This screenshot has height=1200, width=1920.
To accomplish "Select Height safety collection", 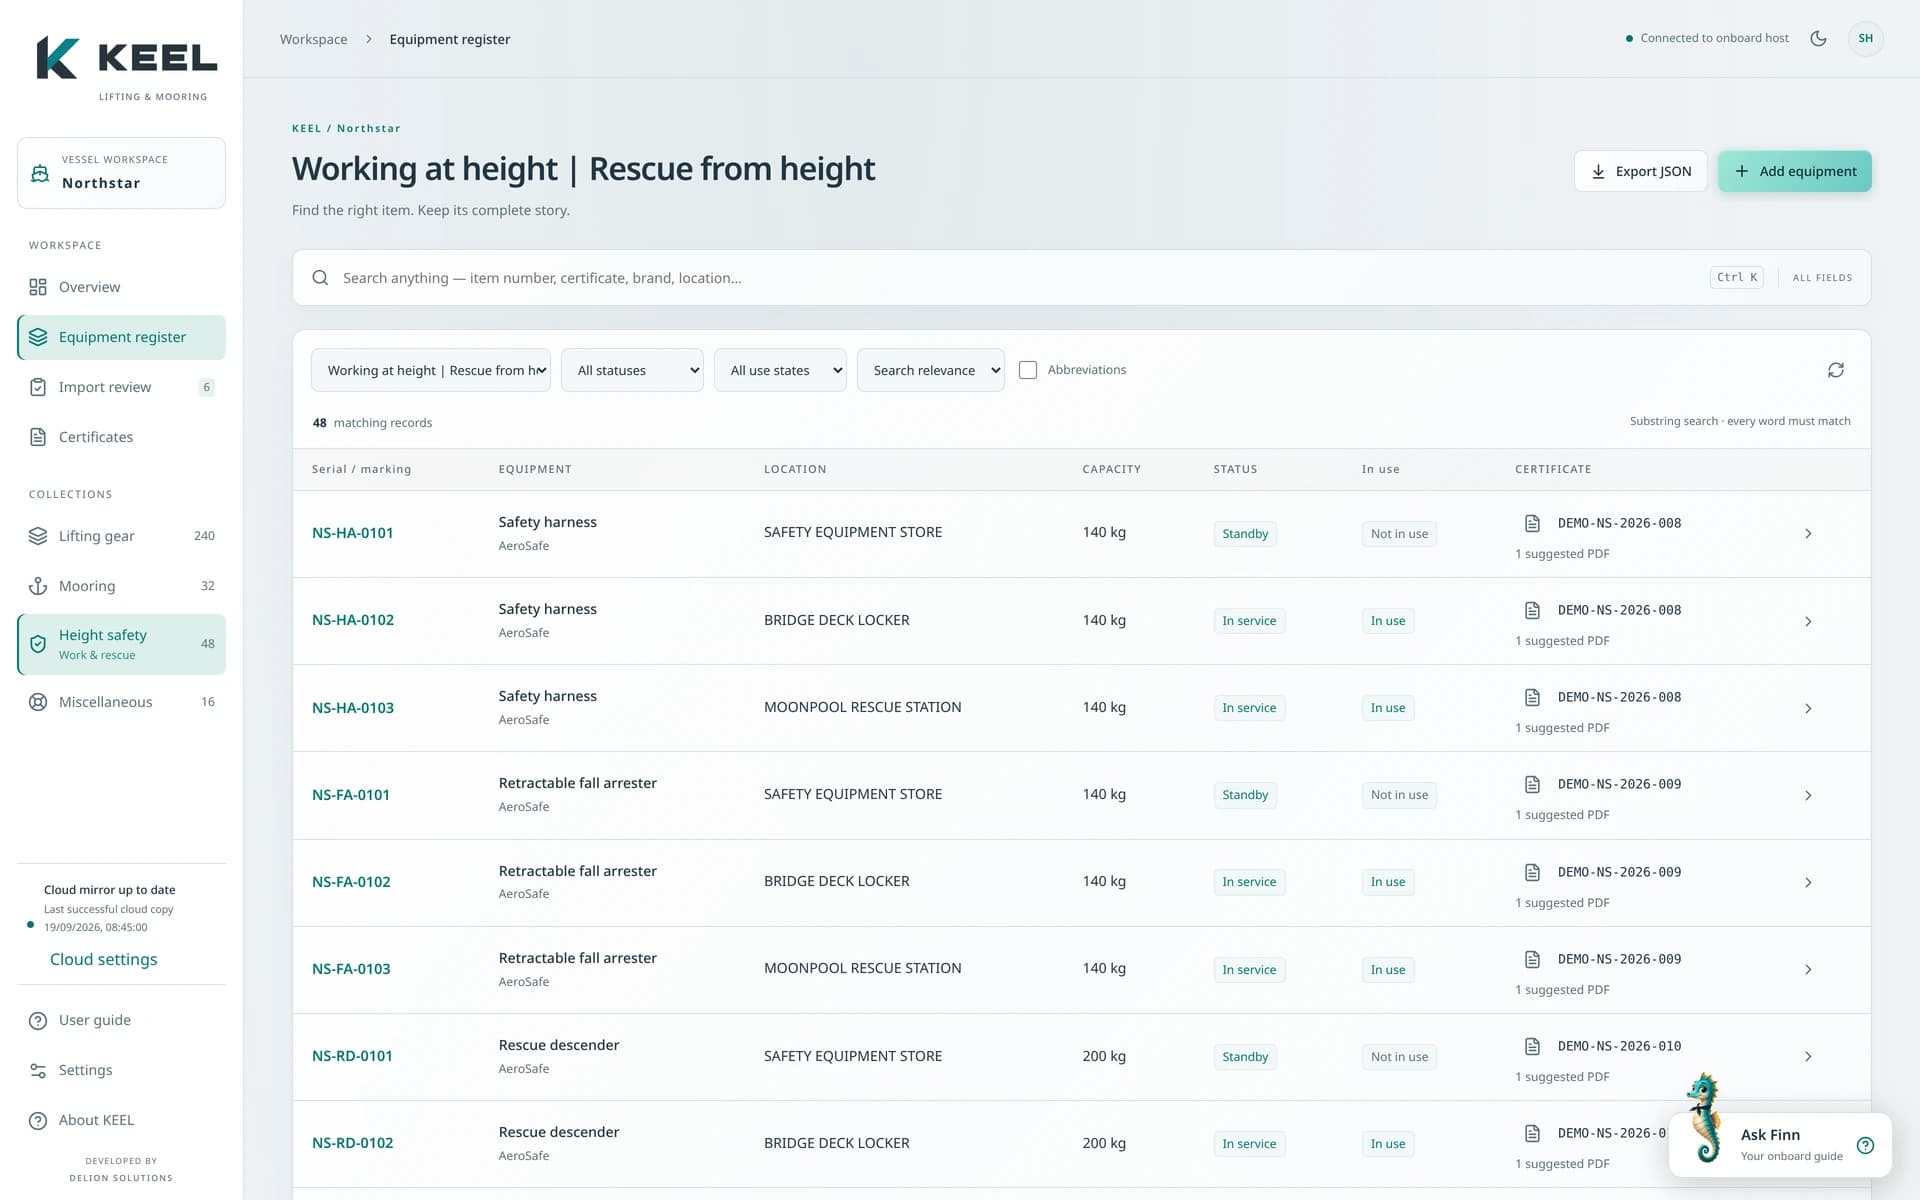I will pyautogui.click(x=121, y=644).
